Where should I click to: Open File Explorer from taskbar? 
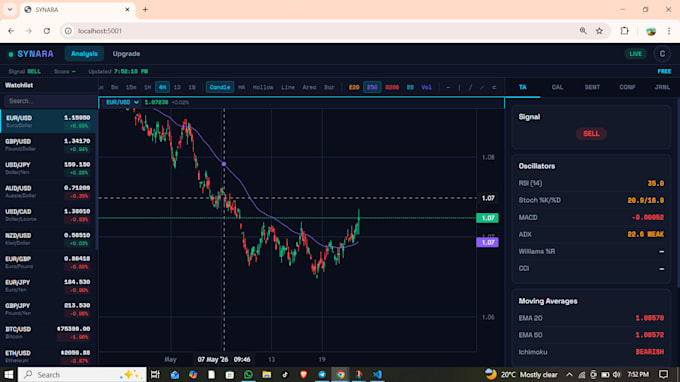(266, 374)
